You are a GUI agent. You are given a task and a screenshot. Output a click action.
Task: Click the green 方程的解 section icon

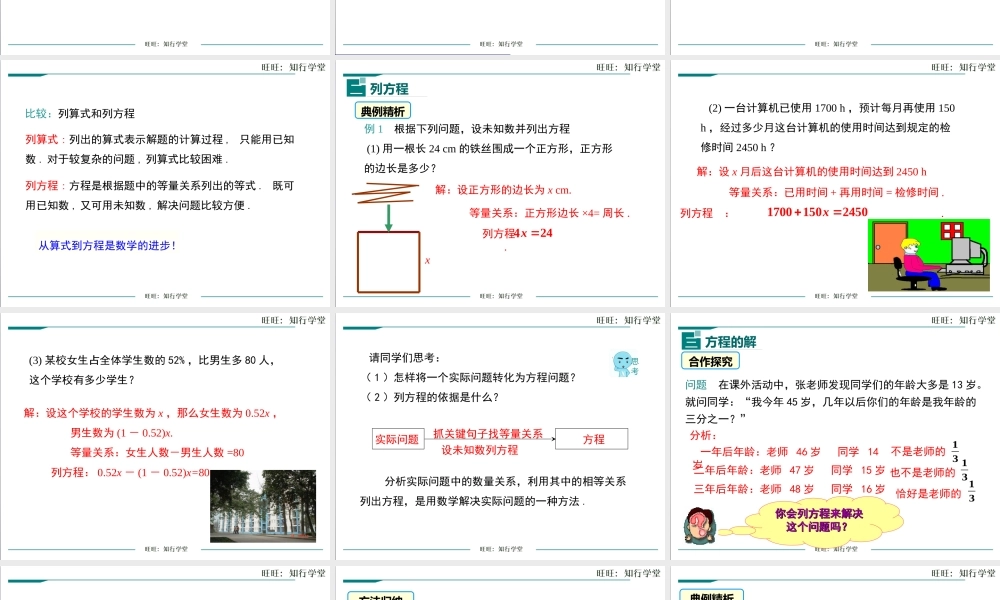coord(691,340)
